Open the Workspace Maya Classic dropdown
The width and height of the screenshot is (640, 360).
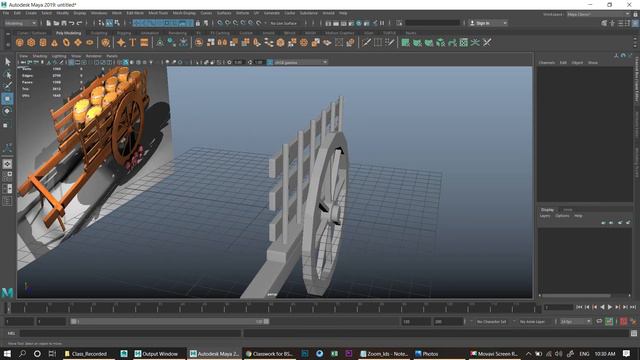598,14
